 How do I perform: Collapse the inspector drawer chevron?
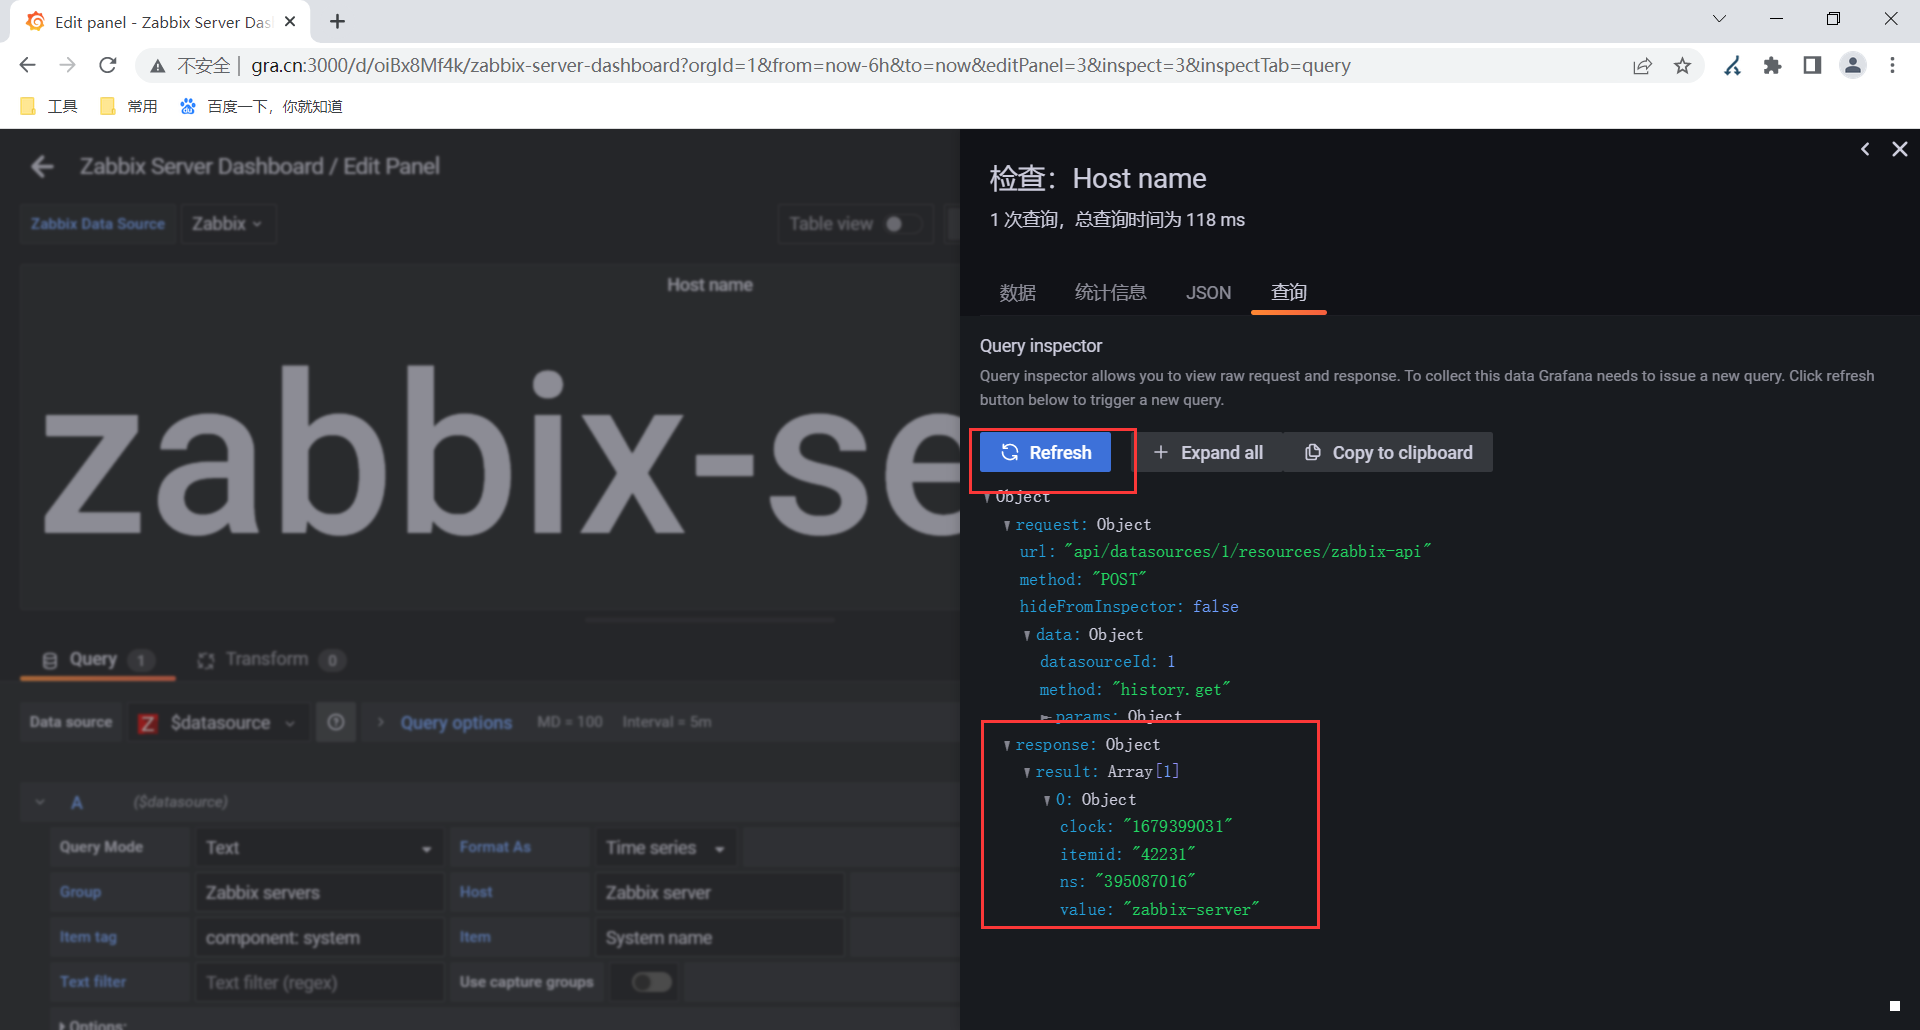click(x=1865, y=149)
